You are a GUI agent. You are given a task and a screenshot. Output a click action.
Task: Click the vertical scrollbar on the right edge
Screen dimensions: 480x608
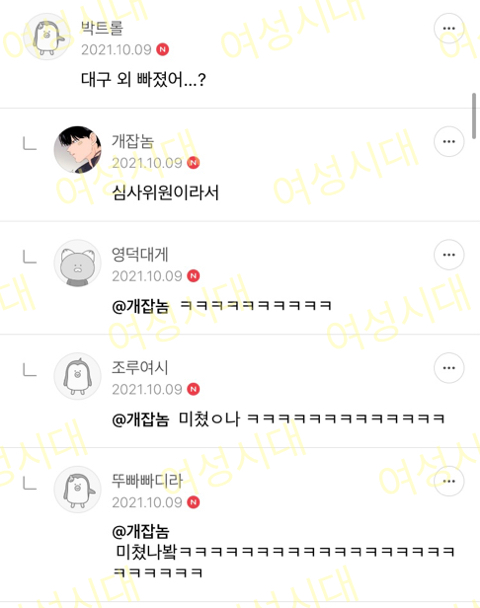click(x=474, y=116)
